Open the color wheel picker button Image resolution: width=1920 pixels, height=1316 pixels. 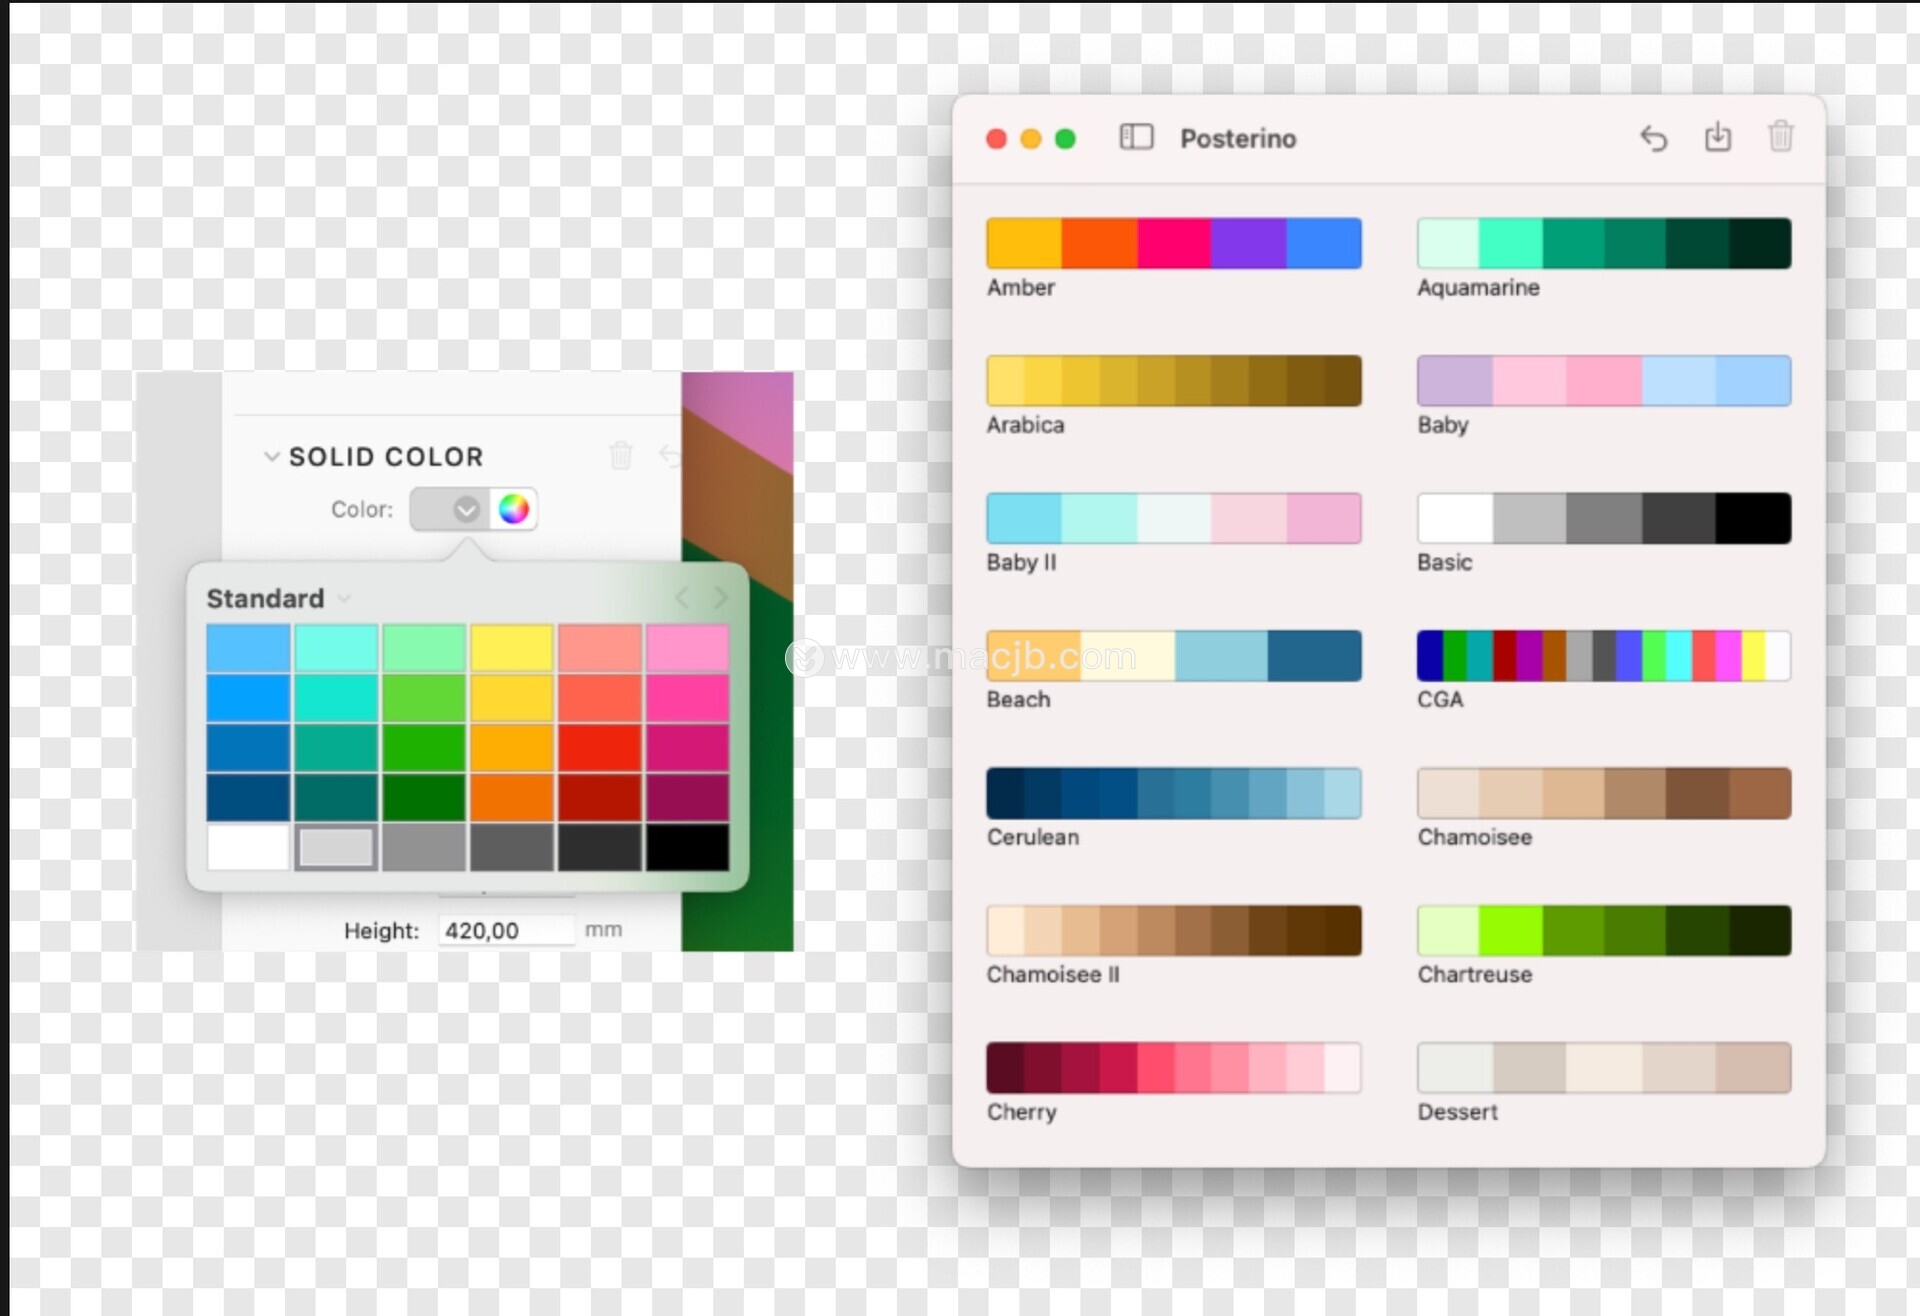[x=514, y=509]
